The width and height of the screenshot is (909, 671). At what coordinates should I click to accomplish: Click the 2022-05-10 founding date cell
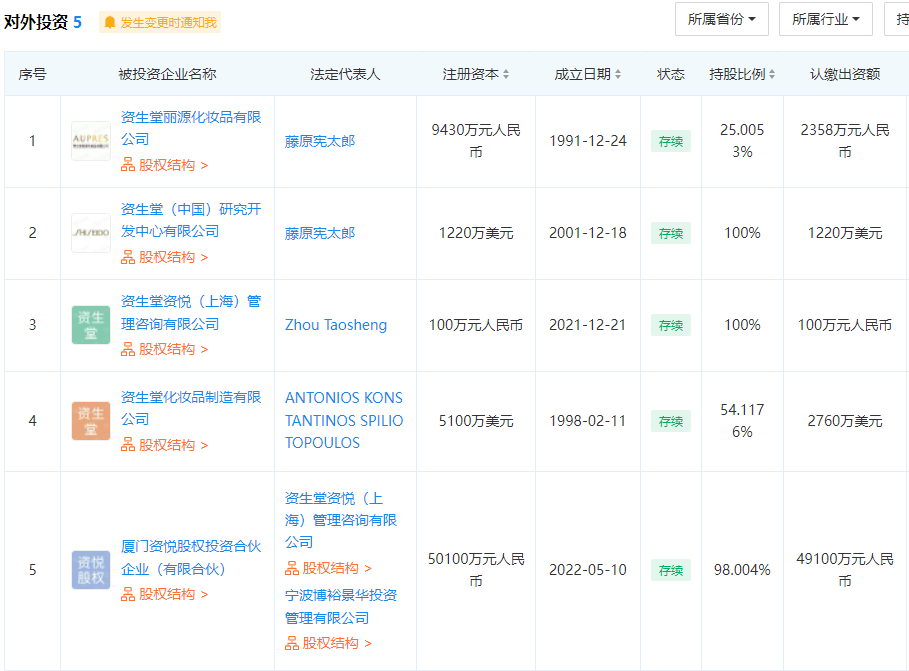[588, 570]
